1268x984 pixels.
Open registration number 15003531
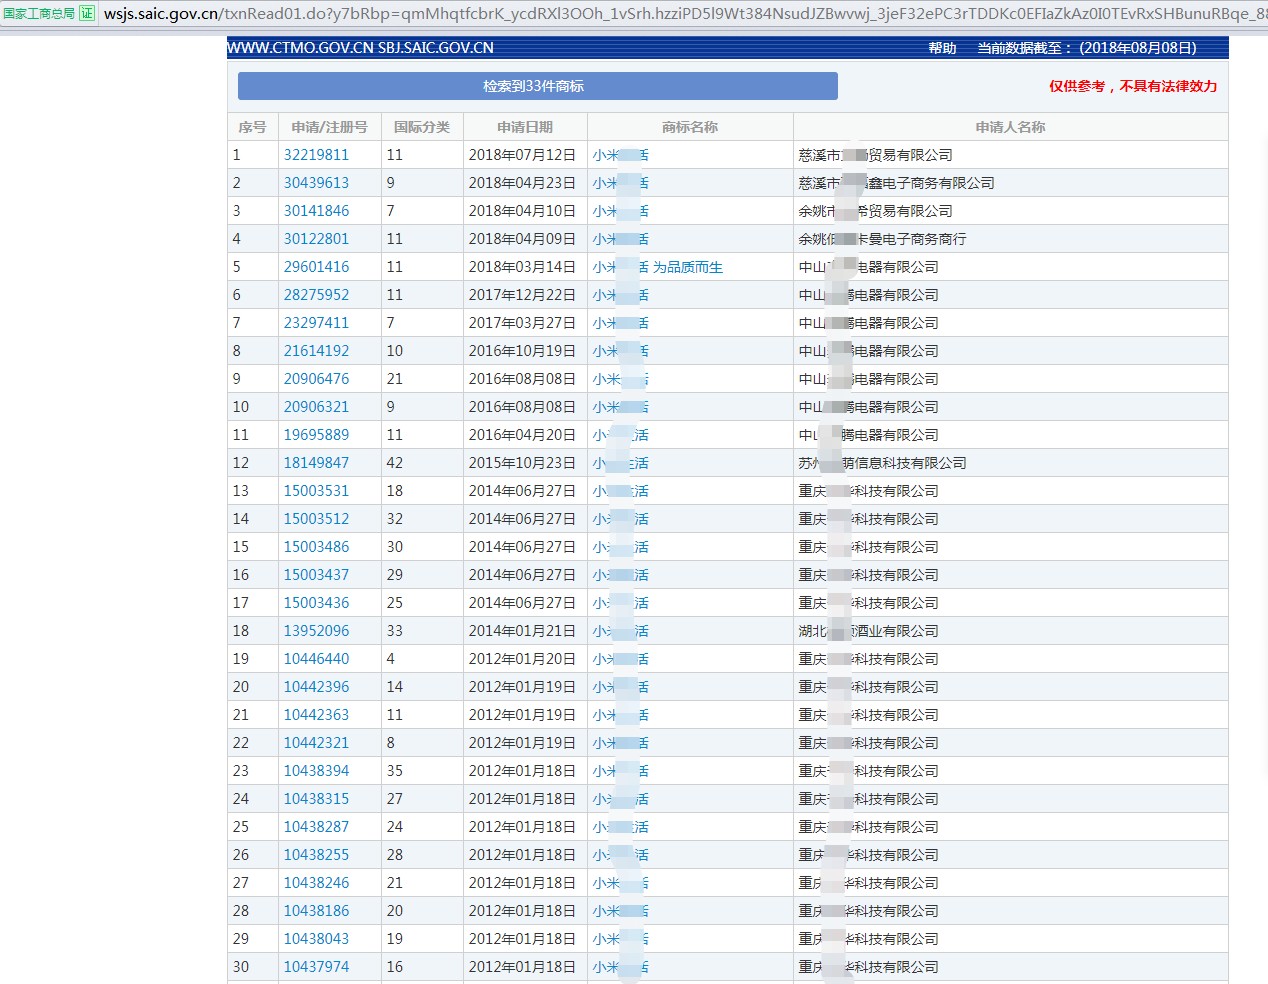(316, 491)
